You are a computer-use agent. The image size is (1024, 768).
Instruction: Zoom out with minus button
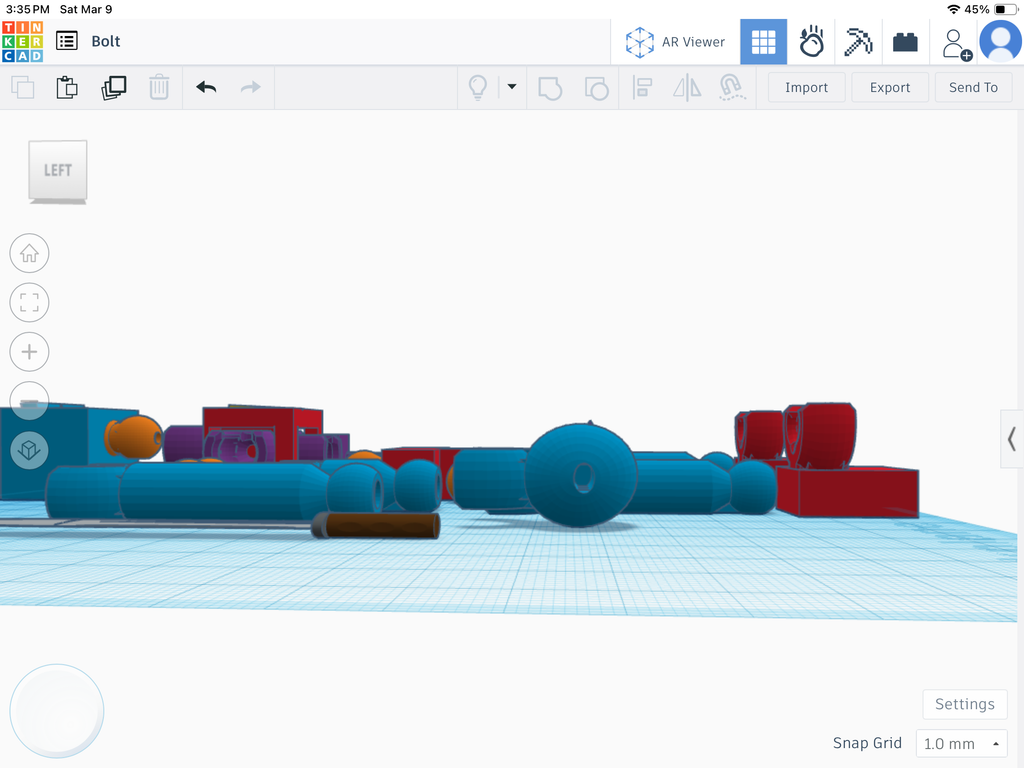pyautogui.click(x=29, y=401)
